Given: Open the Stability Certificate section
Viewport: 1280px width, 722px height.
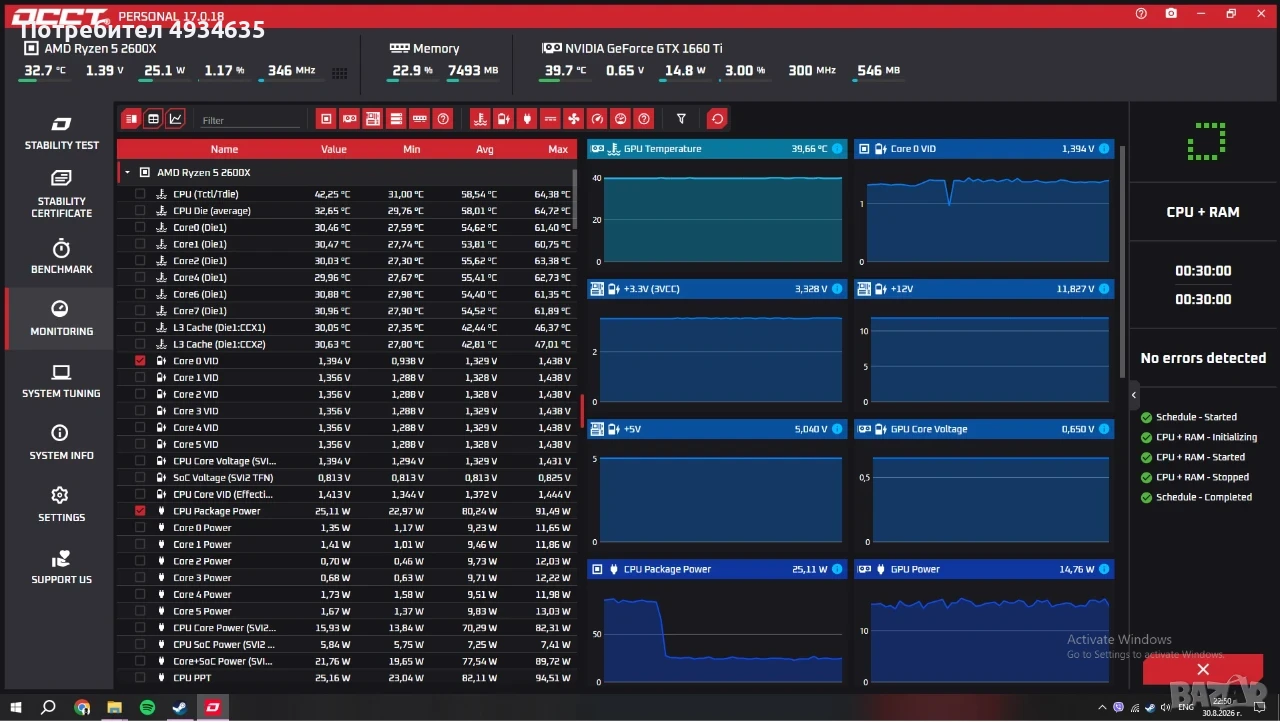Looking at the screenshot, I should tap(61, 194).
